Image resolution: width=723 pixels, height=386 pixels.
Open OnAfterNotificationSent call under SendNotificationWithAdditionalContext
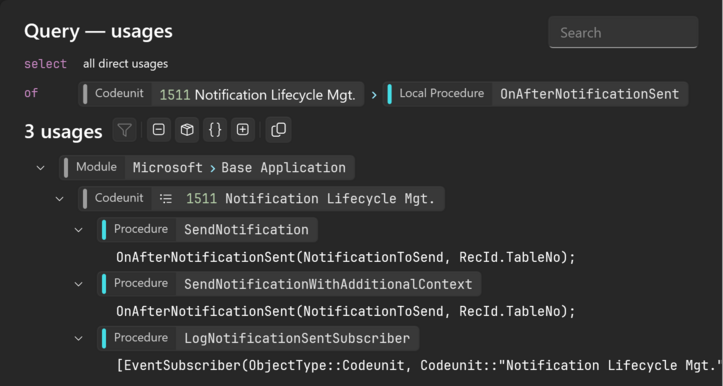pos(346,311)
